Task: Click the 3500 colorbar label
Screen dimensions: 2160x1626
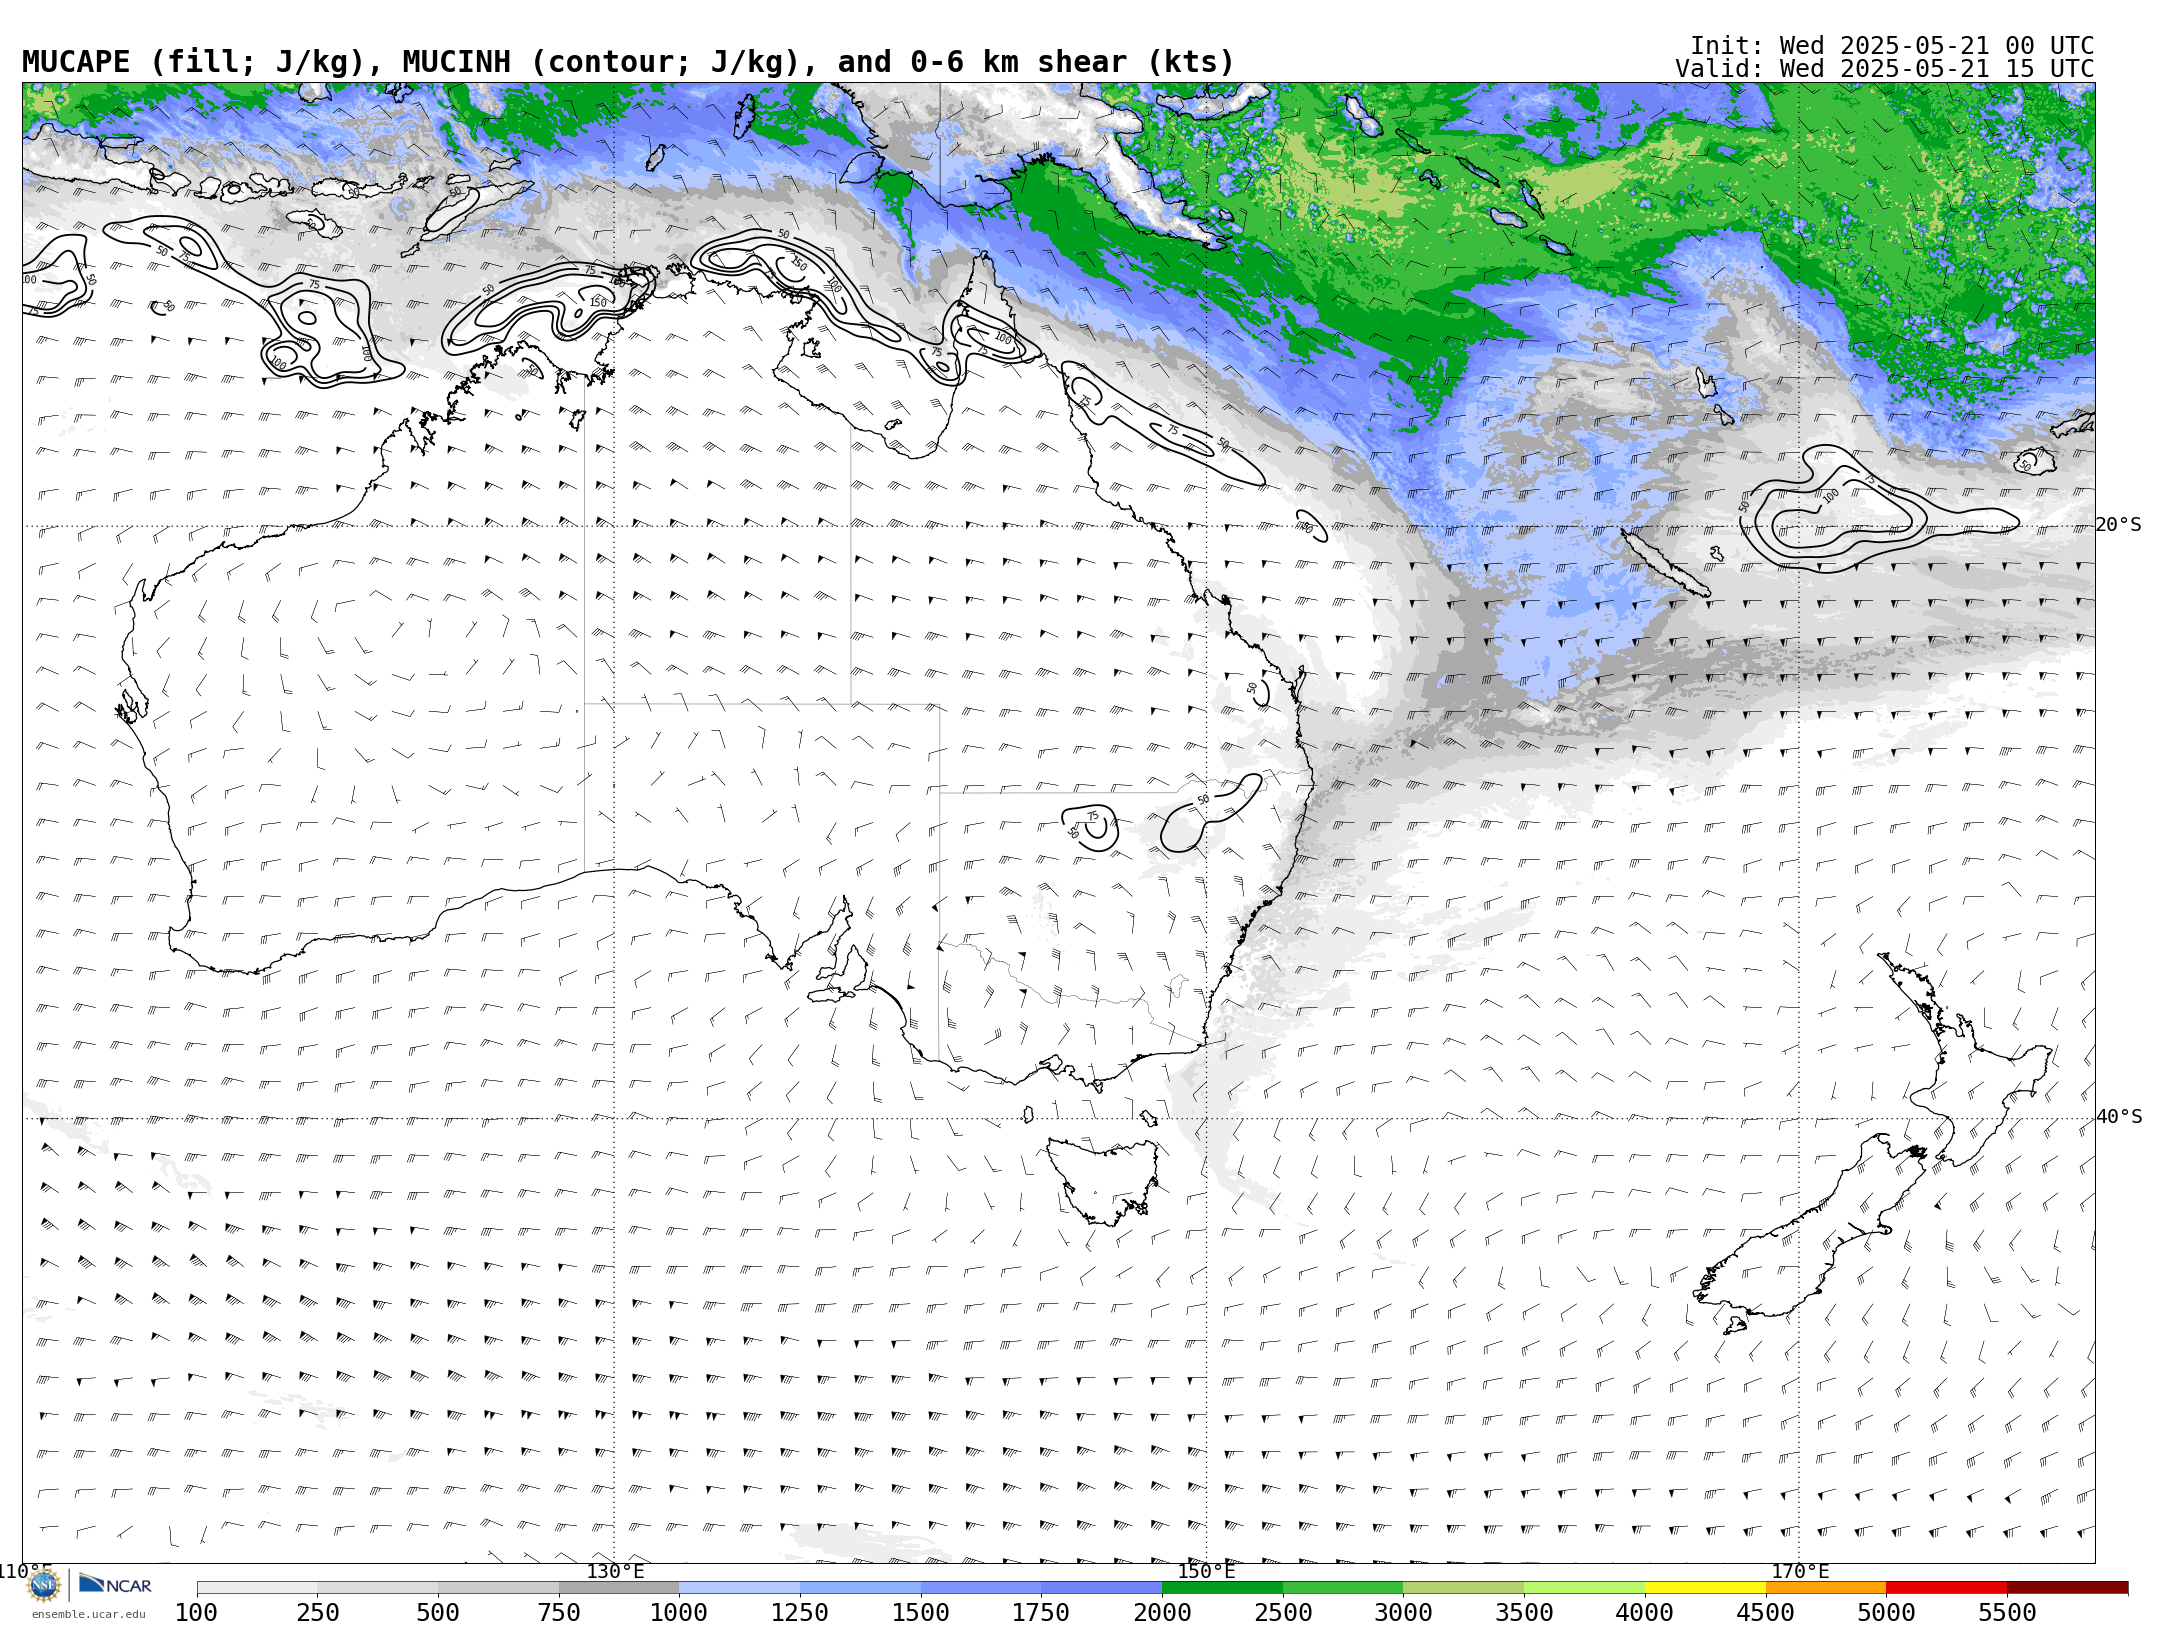Action: pos(1524,1613)
